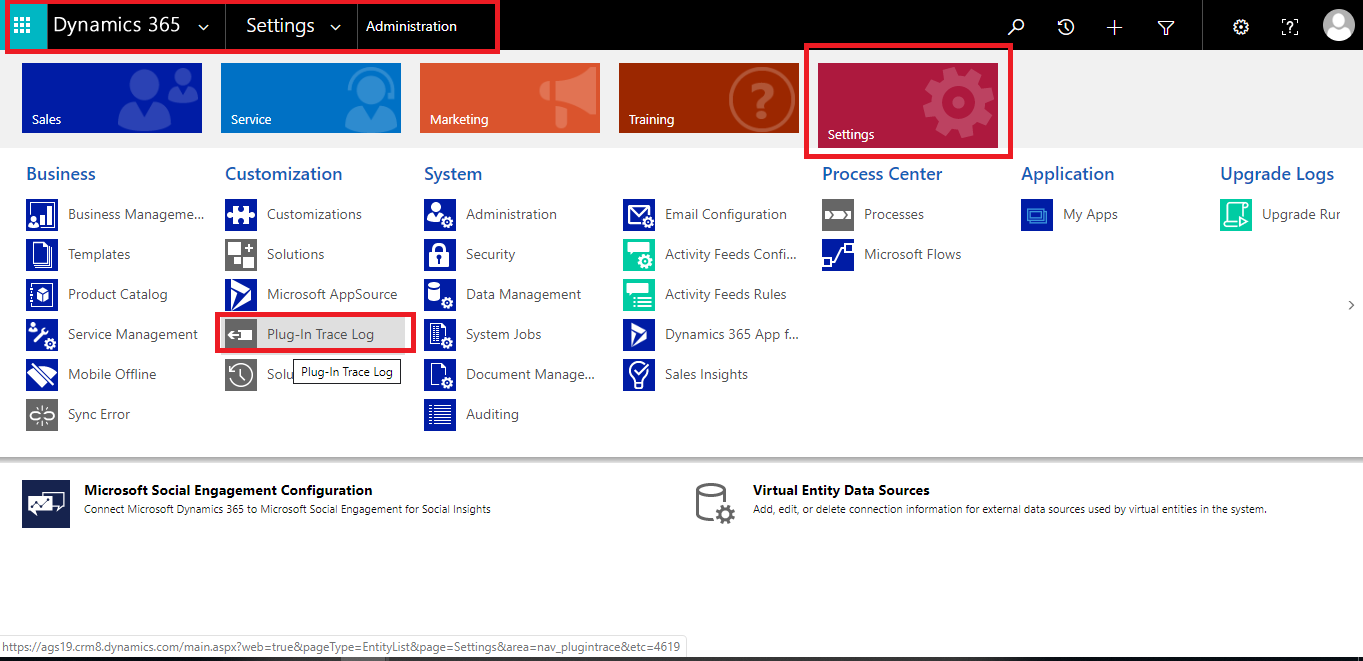Select the Microsoft Flows icon
This screenshot has width=1363, height=661.
[837, 254]
